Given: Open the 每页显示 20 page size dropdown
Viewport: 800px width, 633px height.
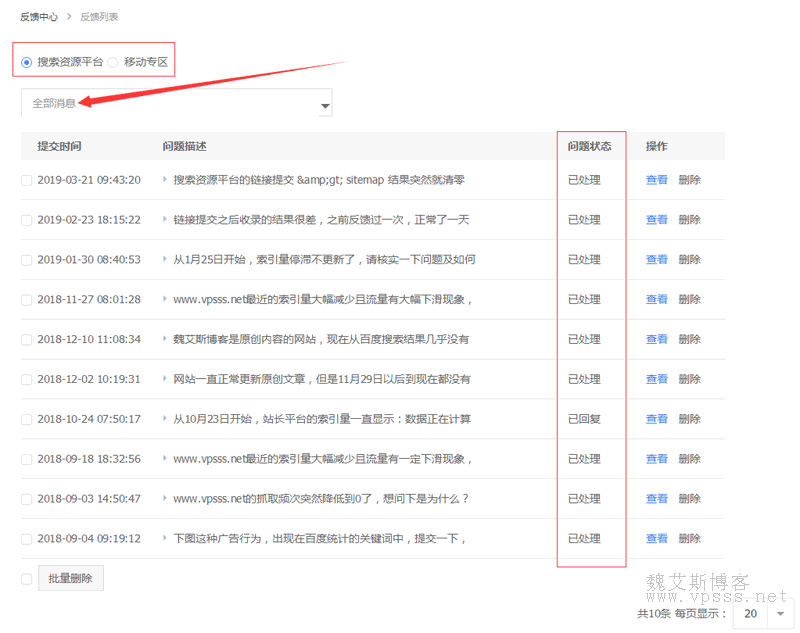Looking at the screenshot, I should pos(764,614).
